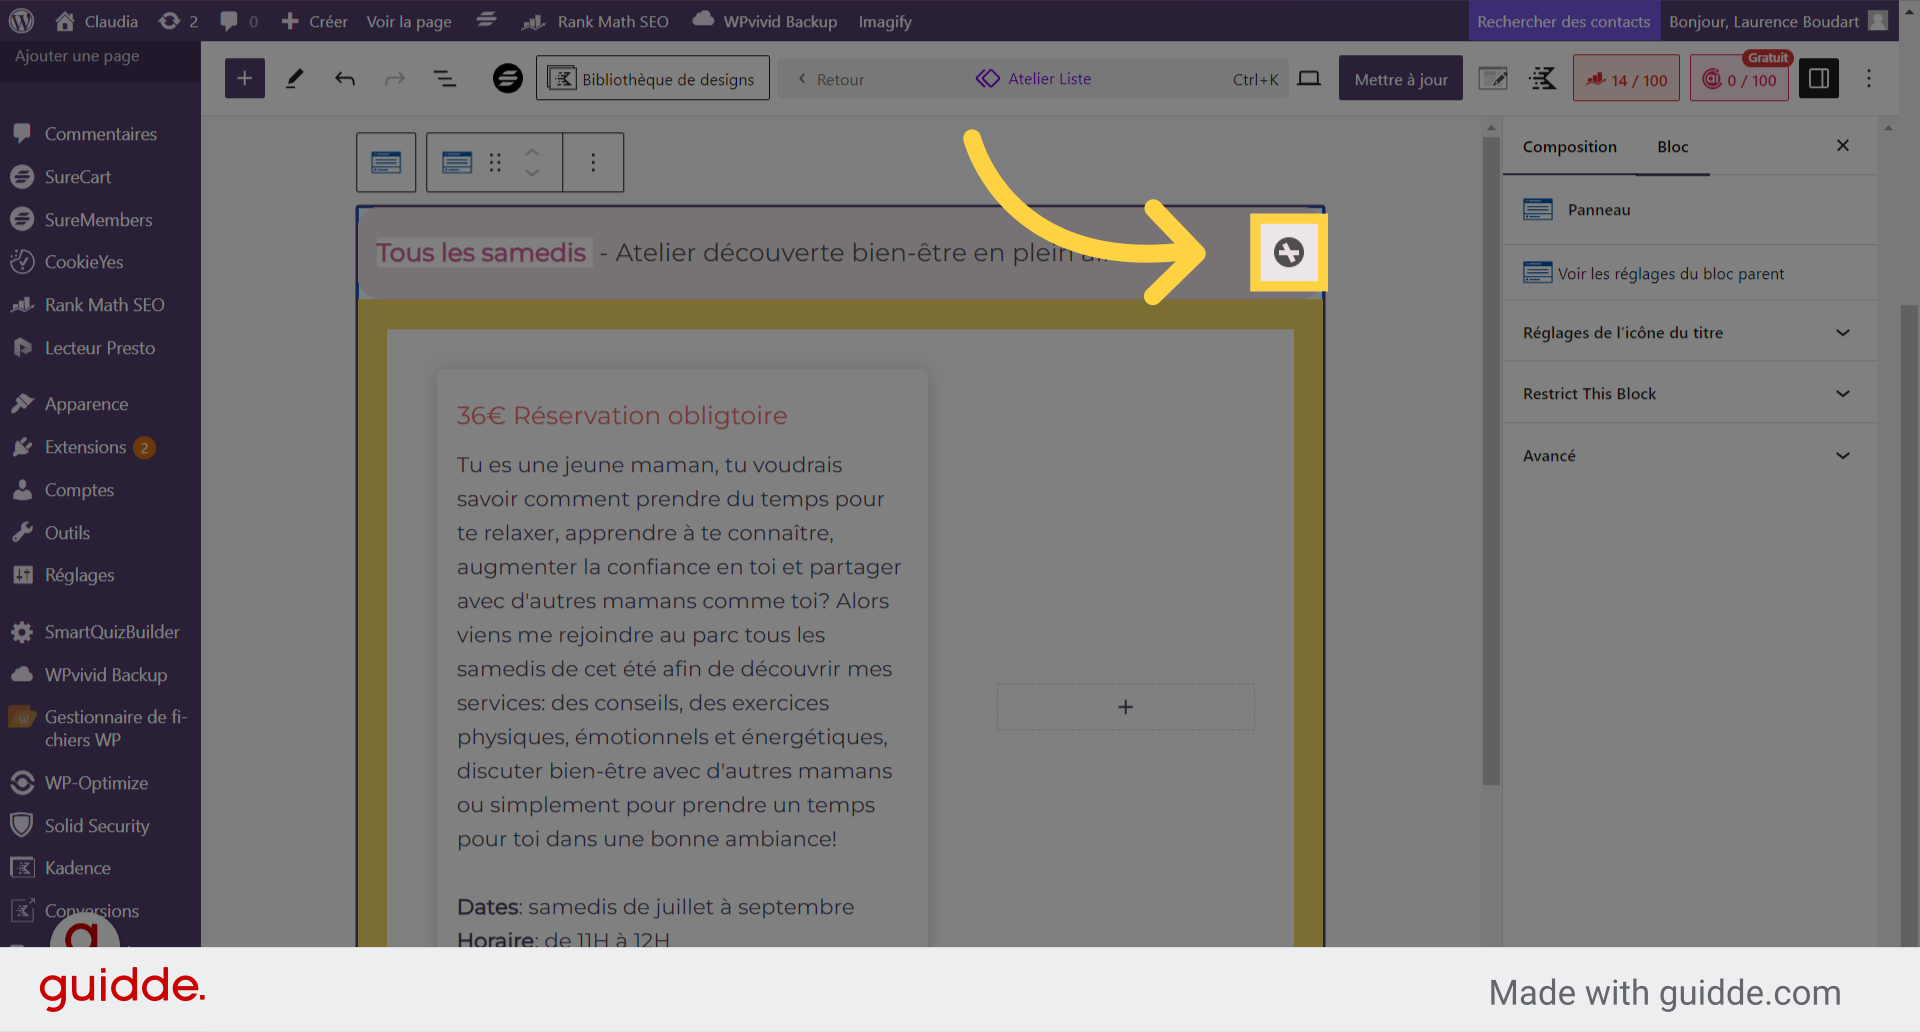Open Extensions with 2 updates badge
The height and width of the screenshot is (1032, 1920).
(x=100, y=447)
